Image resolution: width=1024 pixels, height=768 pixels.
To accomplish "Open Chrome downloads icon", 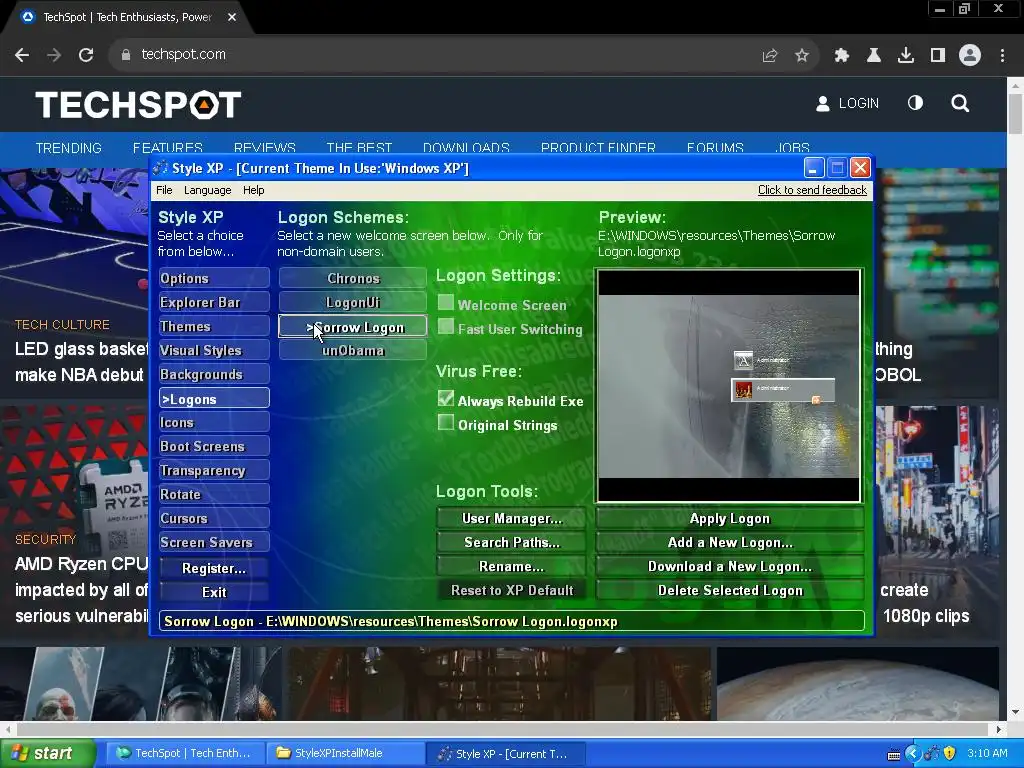I will click(x=906, y=56).
